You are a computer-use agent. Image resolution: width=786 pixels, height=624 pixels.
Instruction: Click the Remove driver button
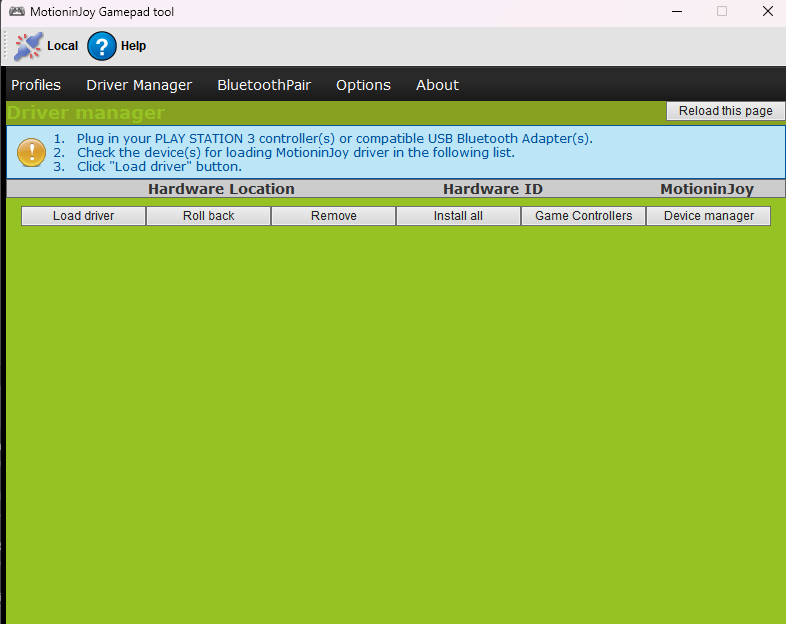tap(334, 216)
